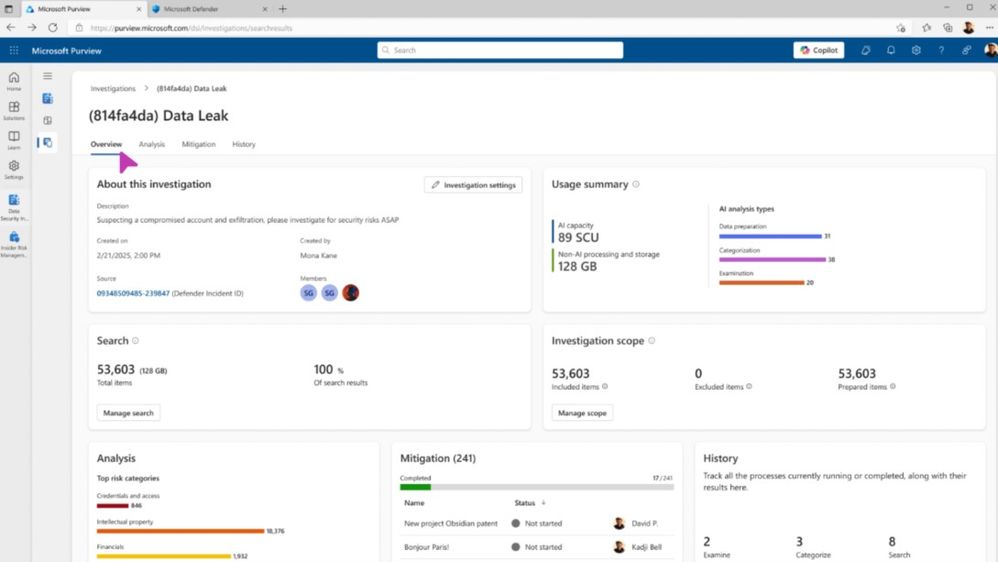Click the Categorization usage bar
The height and width of the screenshot is (562, 998).
[772, 260]
